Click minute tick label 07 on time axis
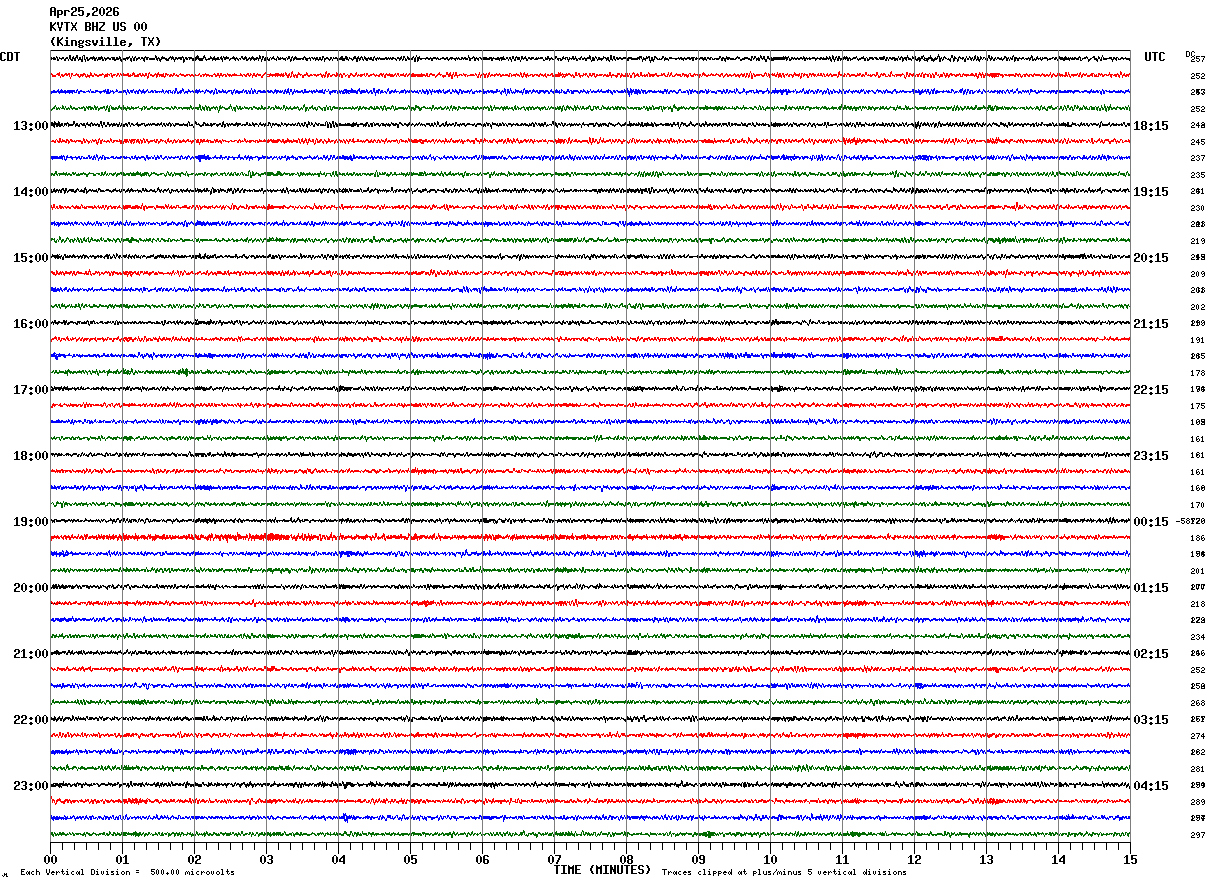This screenshot has height=886, width=1210. click(x=554, y=859)
